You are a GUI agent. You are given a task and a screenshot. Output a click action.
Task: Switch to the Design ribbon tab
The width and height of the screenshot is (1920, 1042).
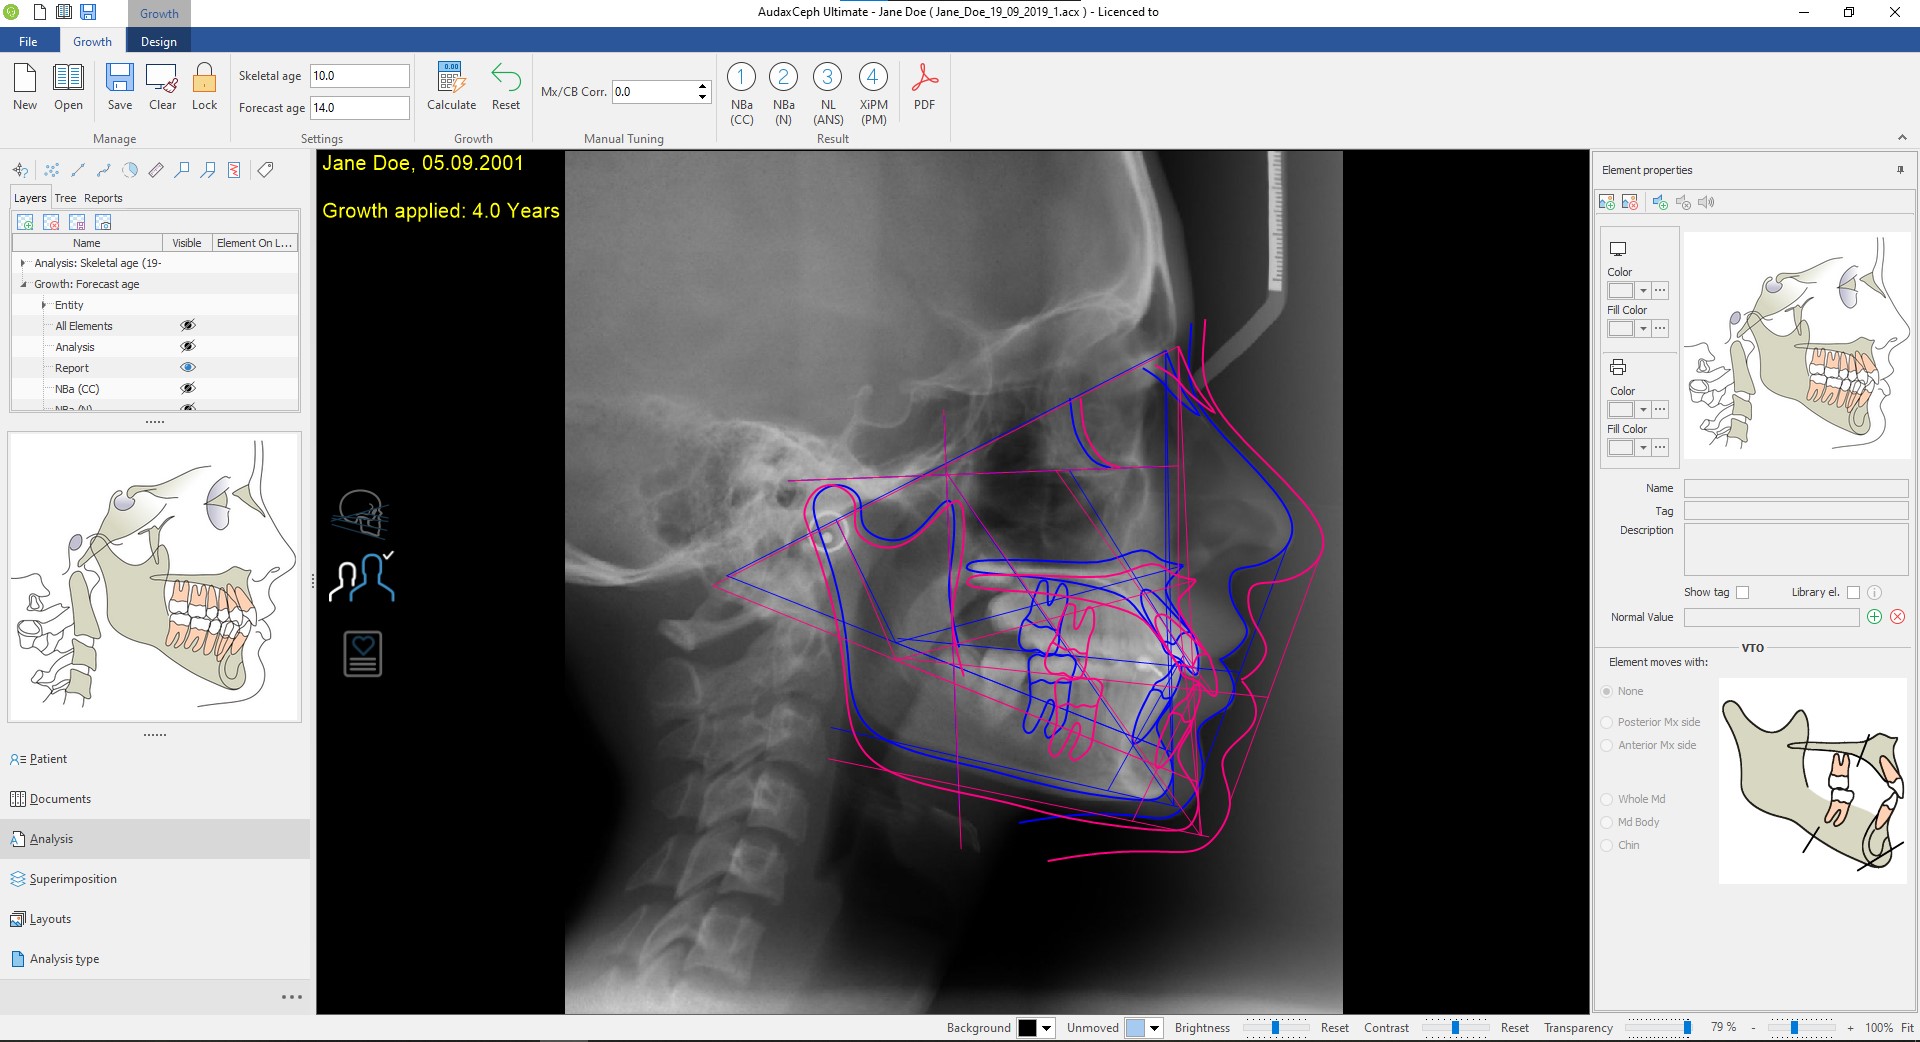[x=158, y=42]
